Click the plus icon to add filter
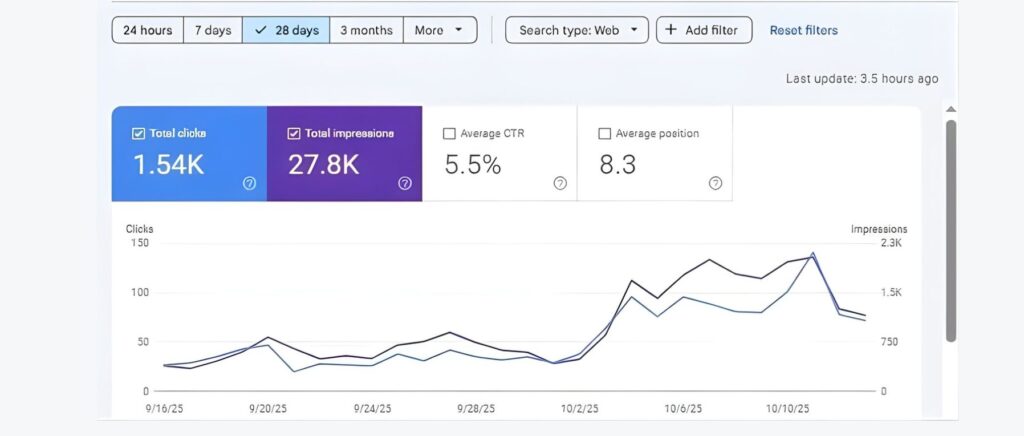The width and height of the screenshot is (1024, 436). coord(671,30)
